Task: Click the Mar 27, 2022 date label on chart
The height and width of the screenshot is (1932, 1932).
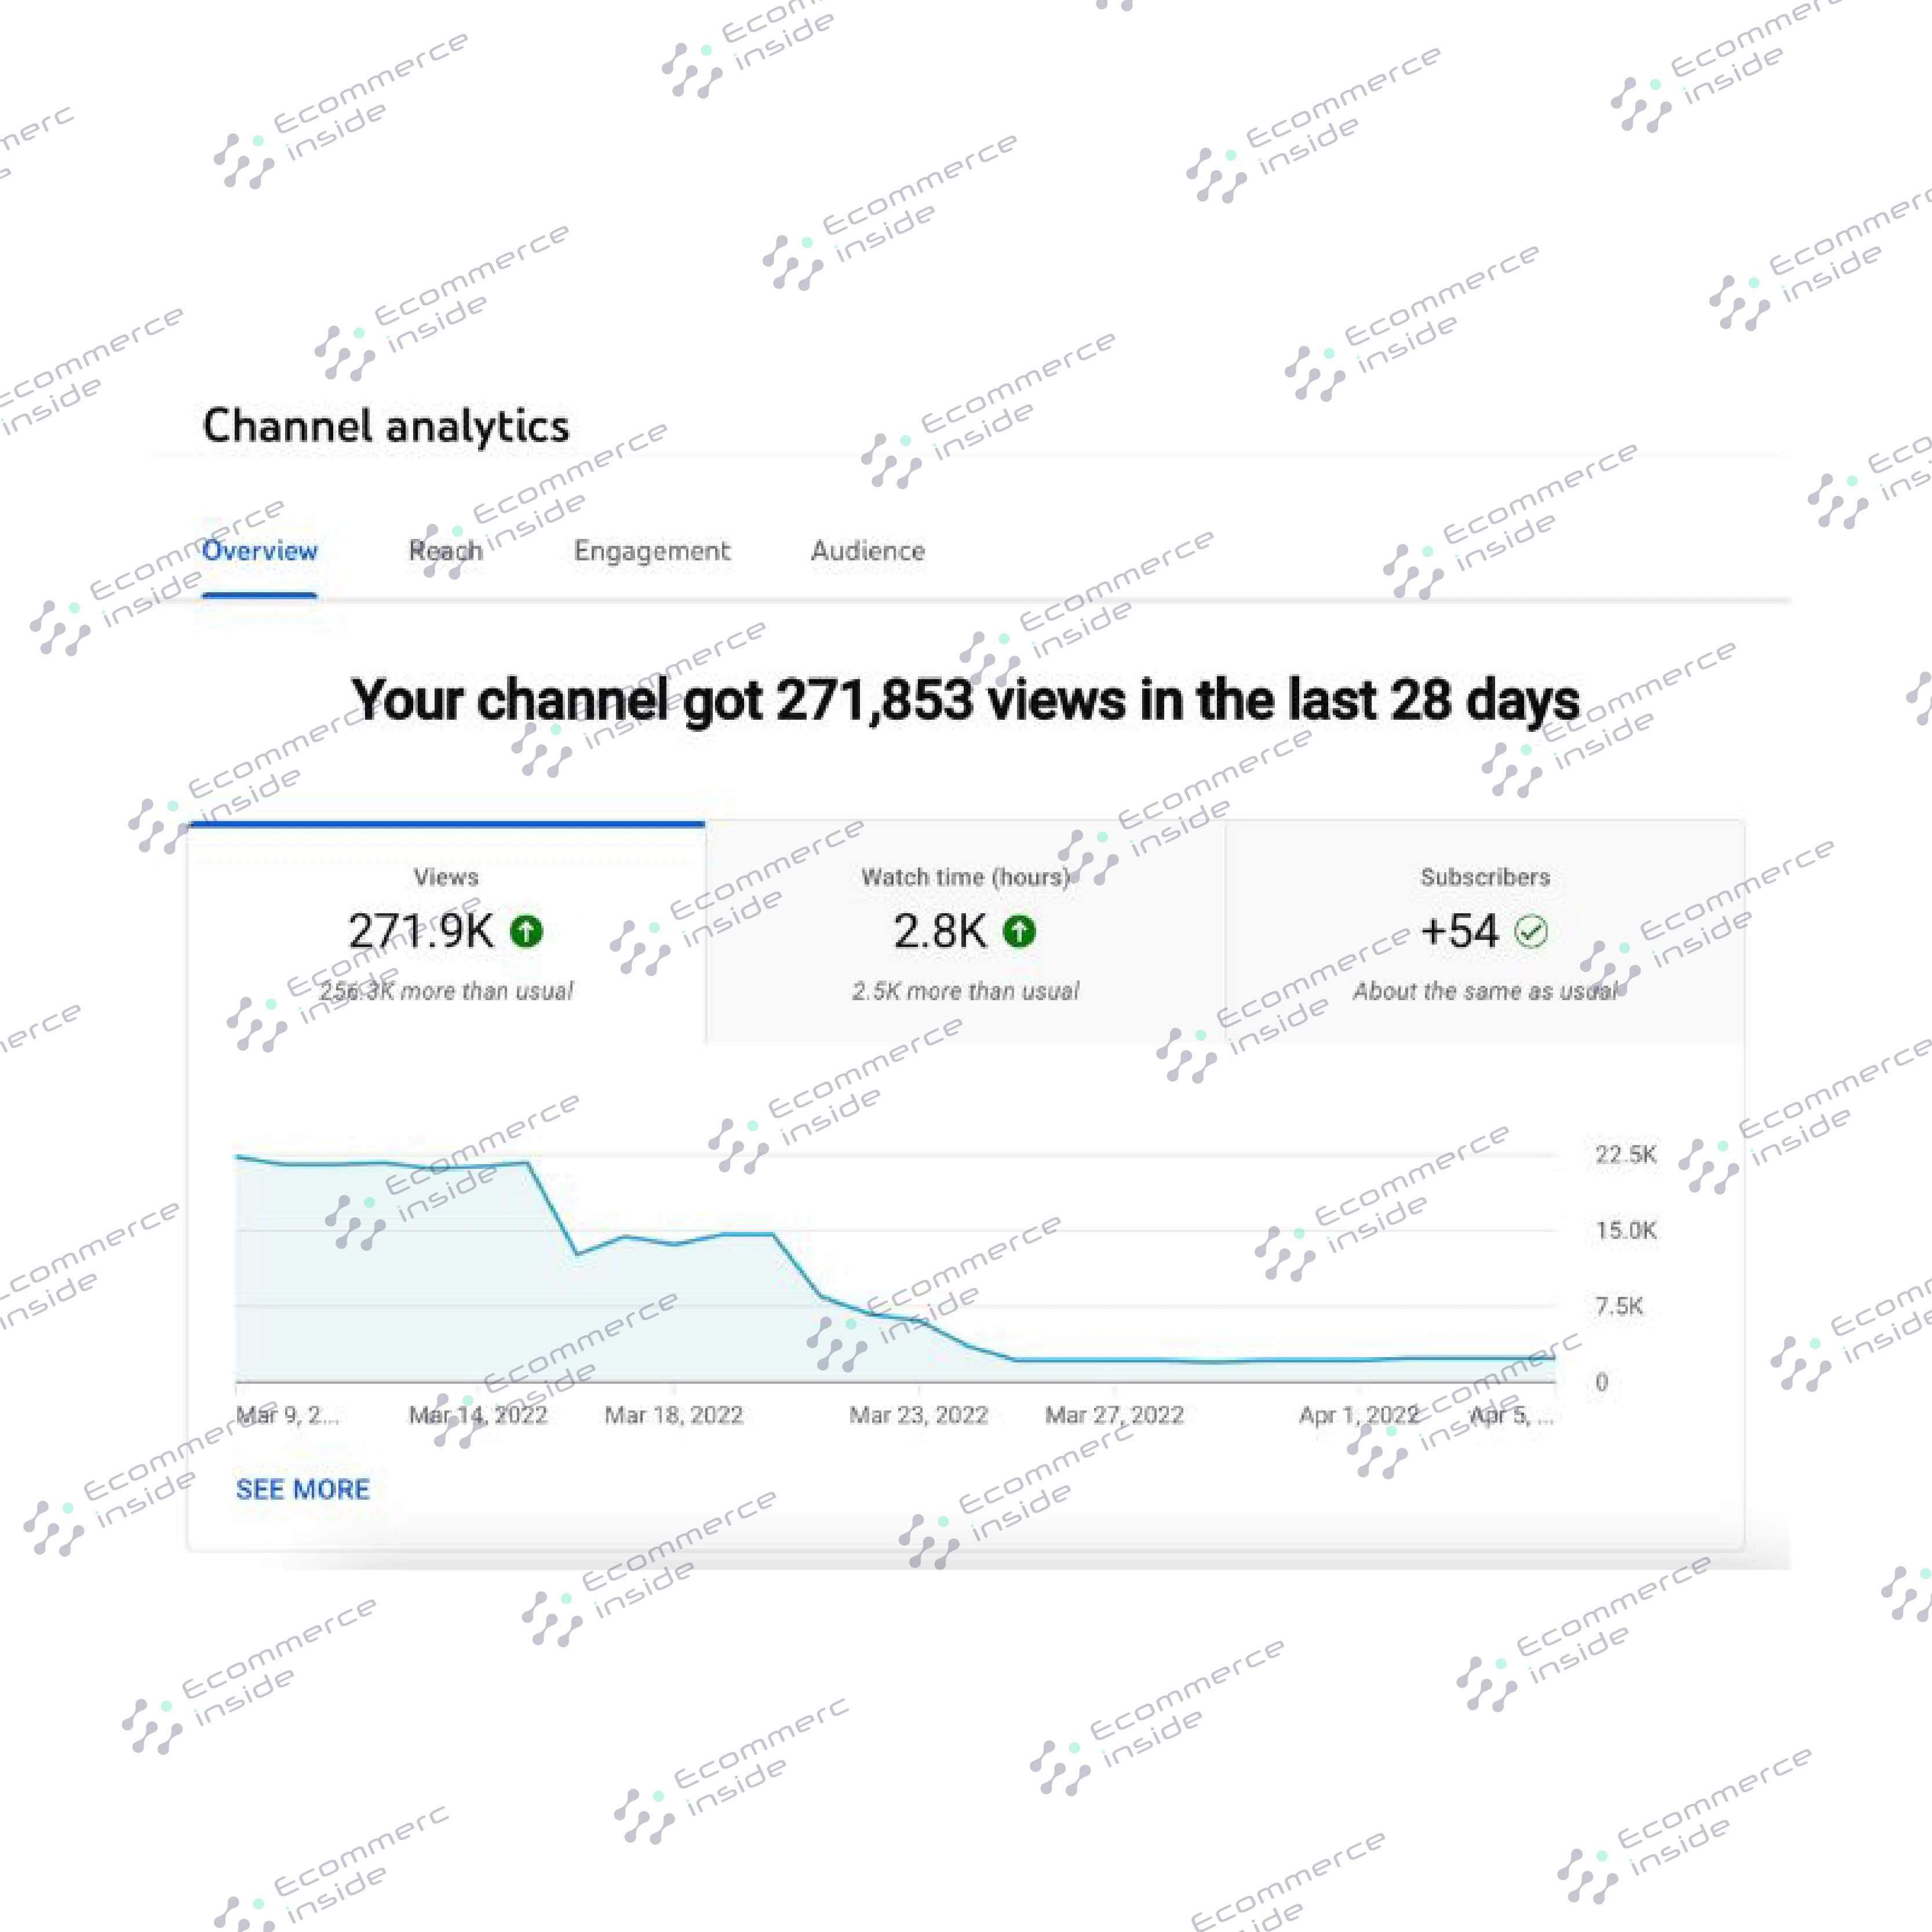Action: (x=1115, y=1415)
